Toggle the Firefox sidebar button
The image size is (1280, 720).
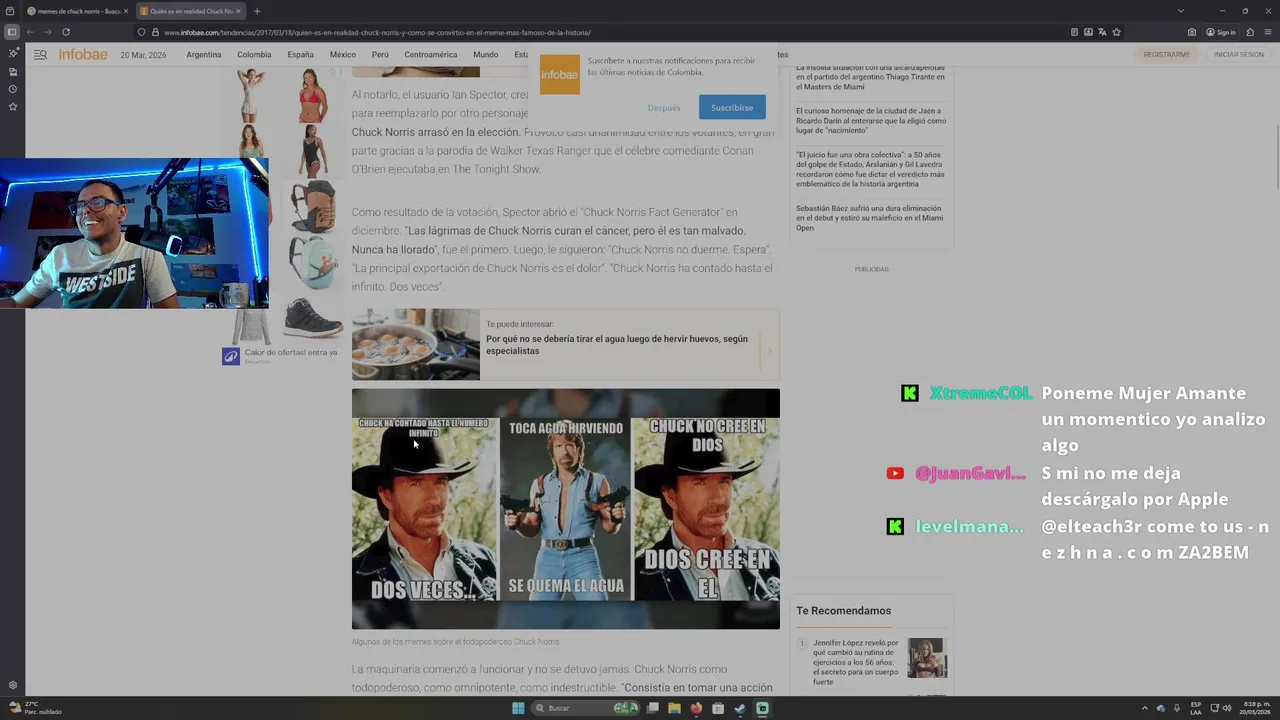coord(12,32)
